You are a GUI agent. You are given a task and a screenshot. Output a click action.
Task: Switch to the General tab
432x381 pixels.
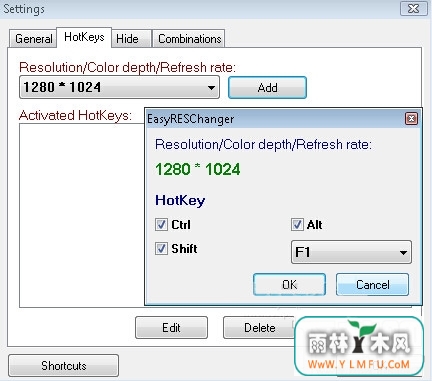point(33,39)
